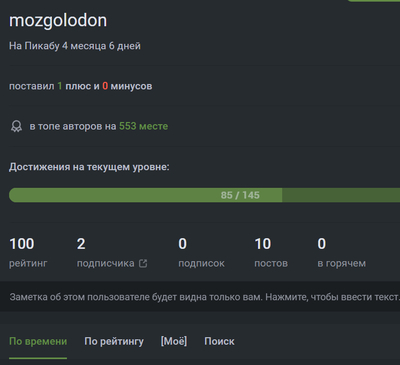Click the 85 / 145 progress bar
The width and height of the screenshot is (400, 365).
pos(204,195)
